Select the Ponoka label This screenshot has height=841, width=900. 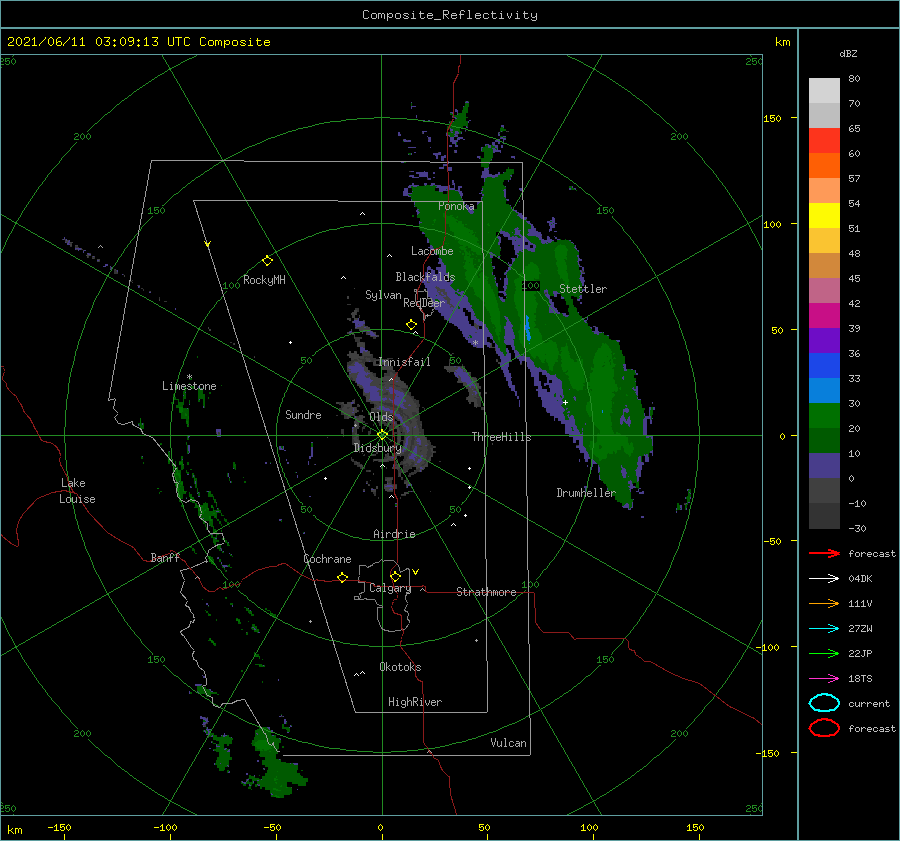(x=456, y=206)
